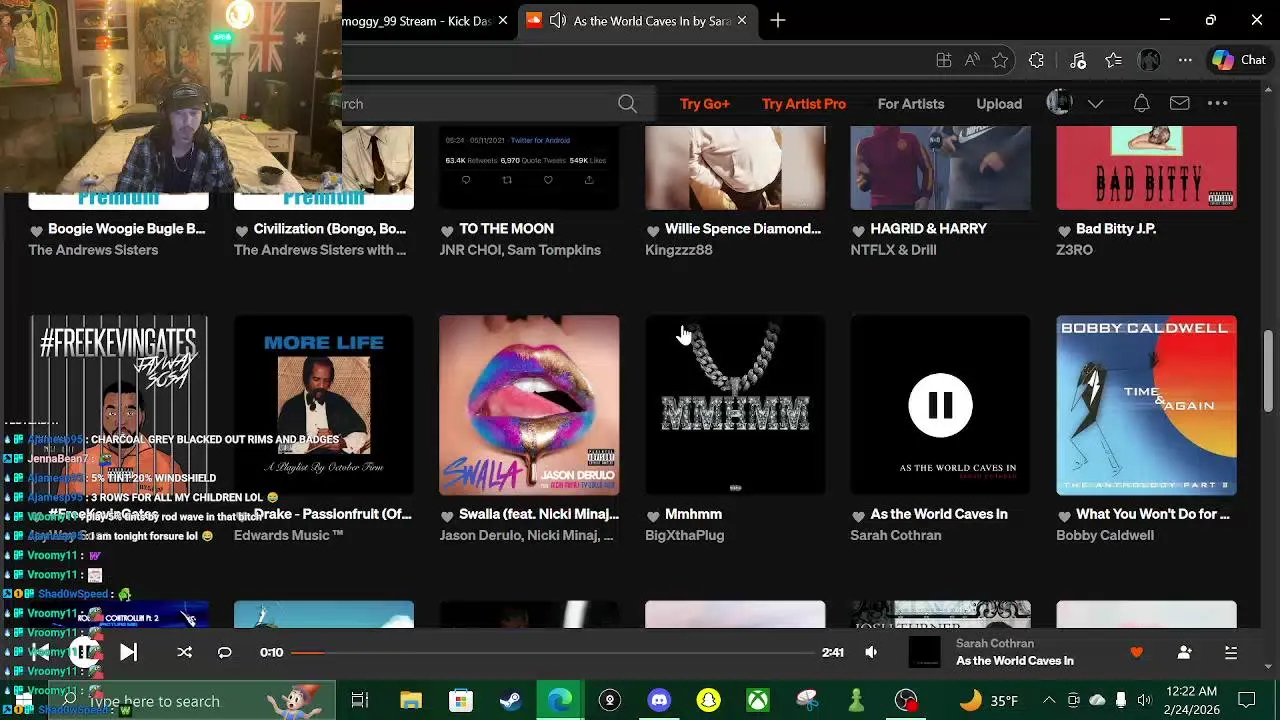Screen dimensions: 1280x720
Task: Click the Read aloud icon in address bar
Action: point(972,61)
